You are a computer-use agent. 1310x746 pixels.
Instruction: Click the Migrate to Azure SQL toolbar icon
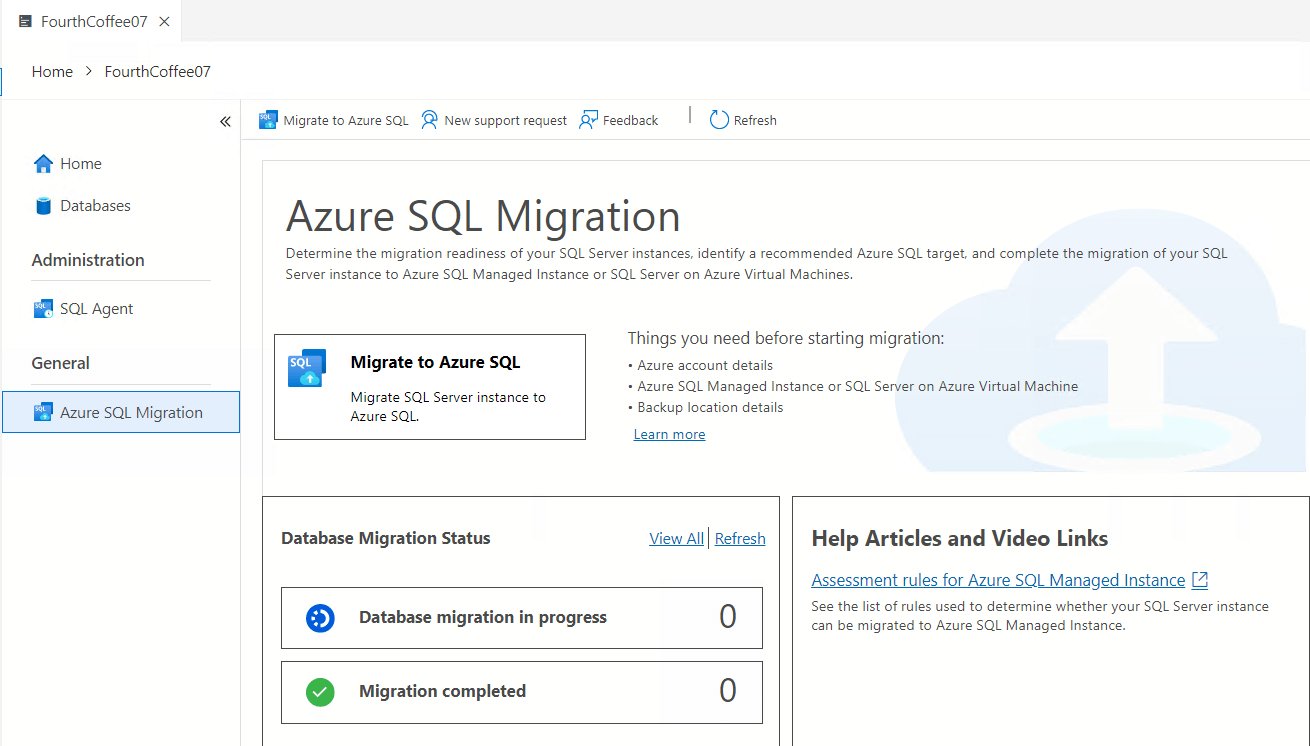(x=268, y=120)
